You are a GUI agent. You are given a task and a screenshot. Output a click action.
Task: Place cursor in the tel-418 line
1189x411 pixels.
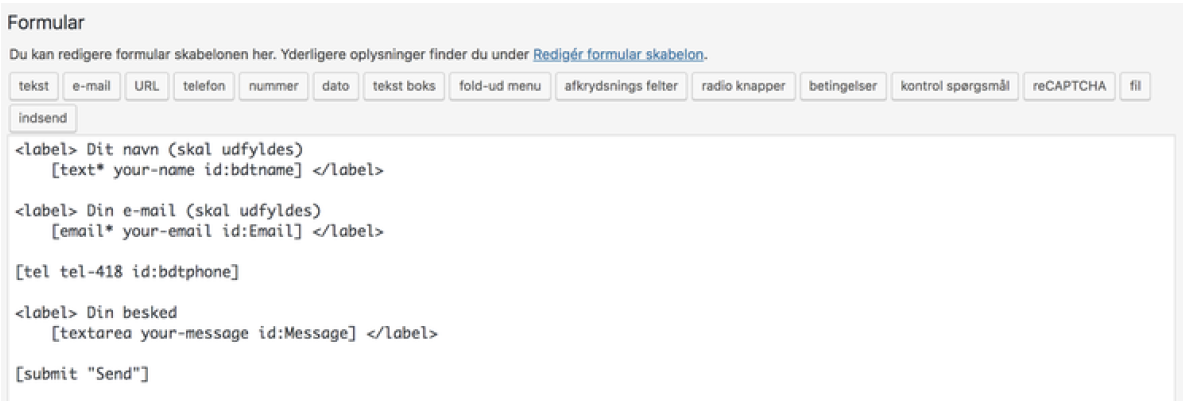coord(127,271)
